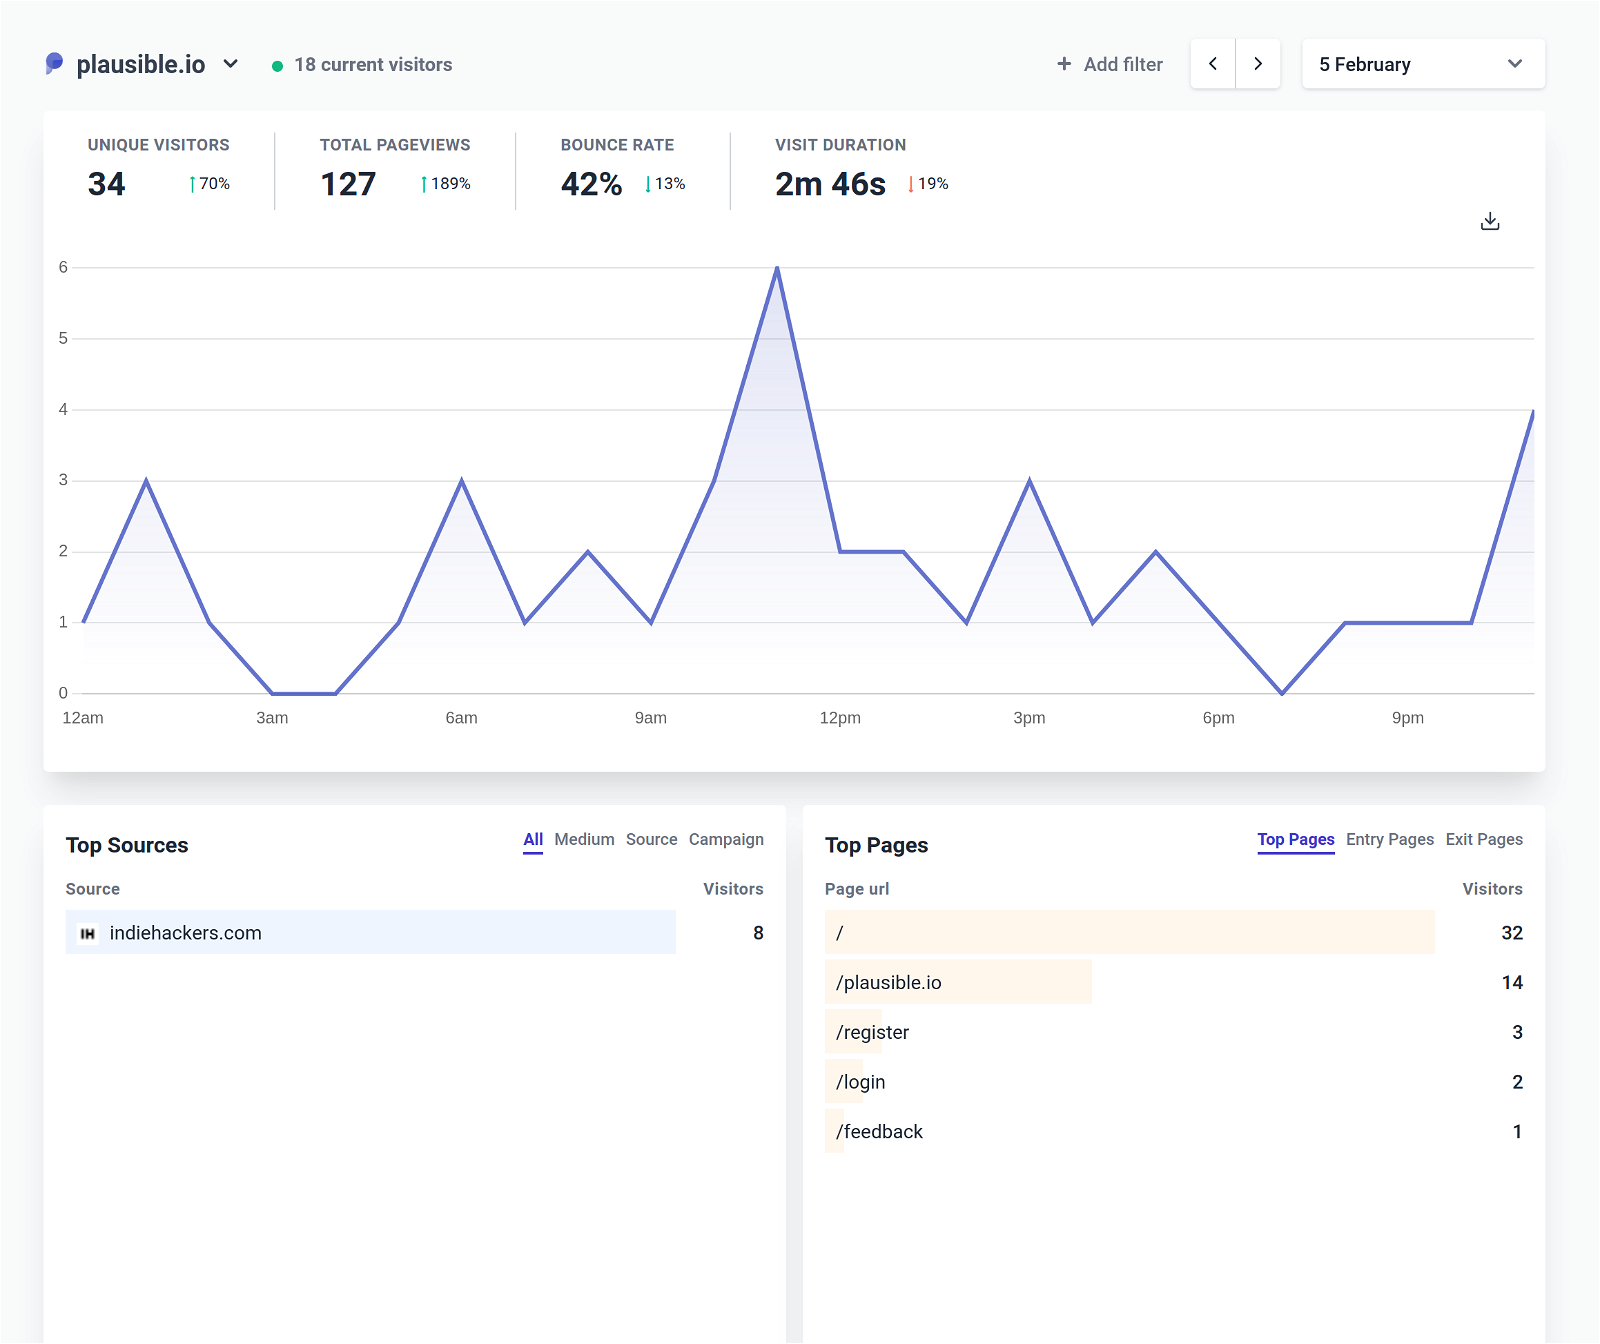Switch to the Entry Pages tab
The width and height of the screenshot is (1600, 1344).
[1390, 839]
